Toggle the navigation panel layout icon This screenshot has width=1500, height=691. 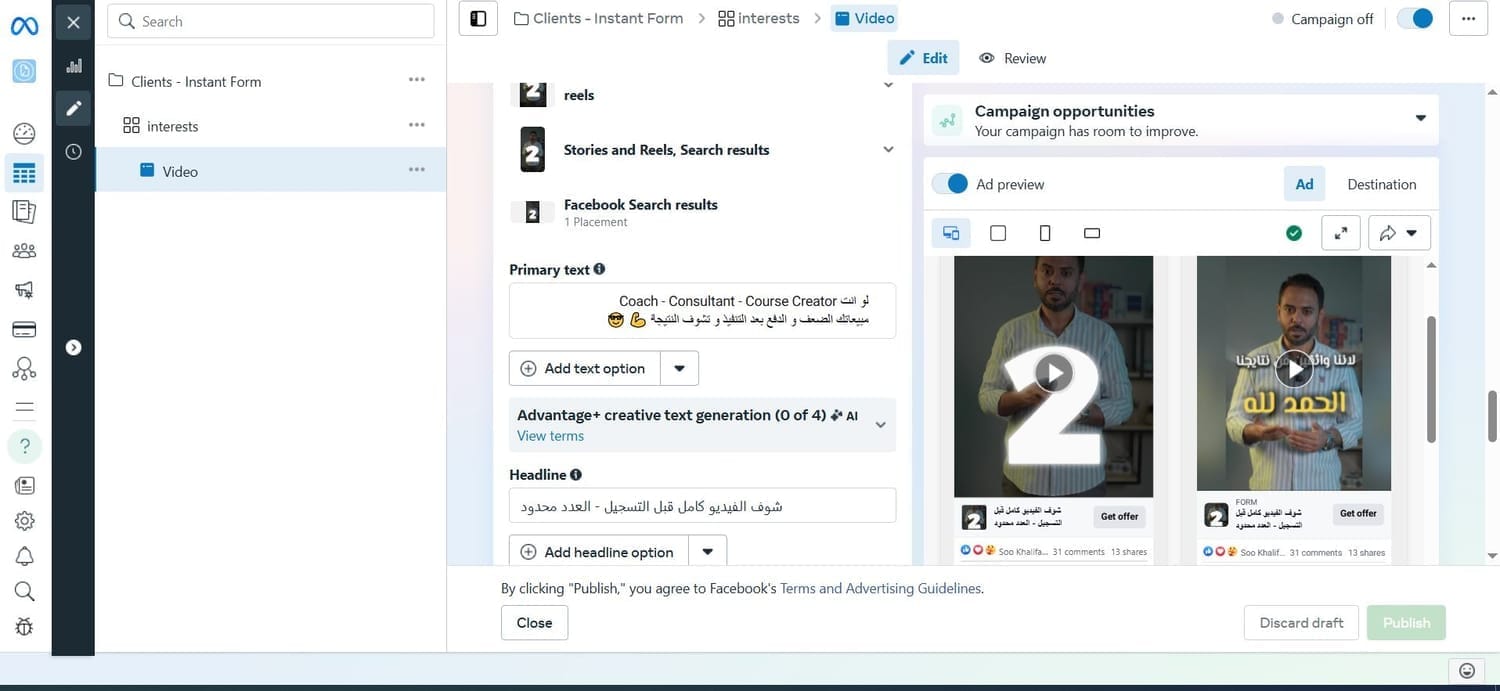click(478, 18)
